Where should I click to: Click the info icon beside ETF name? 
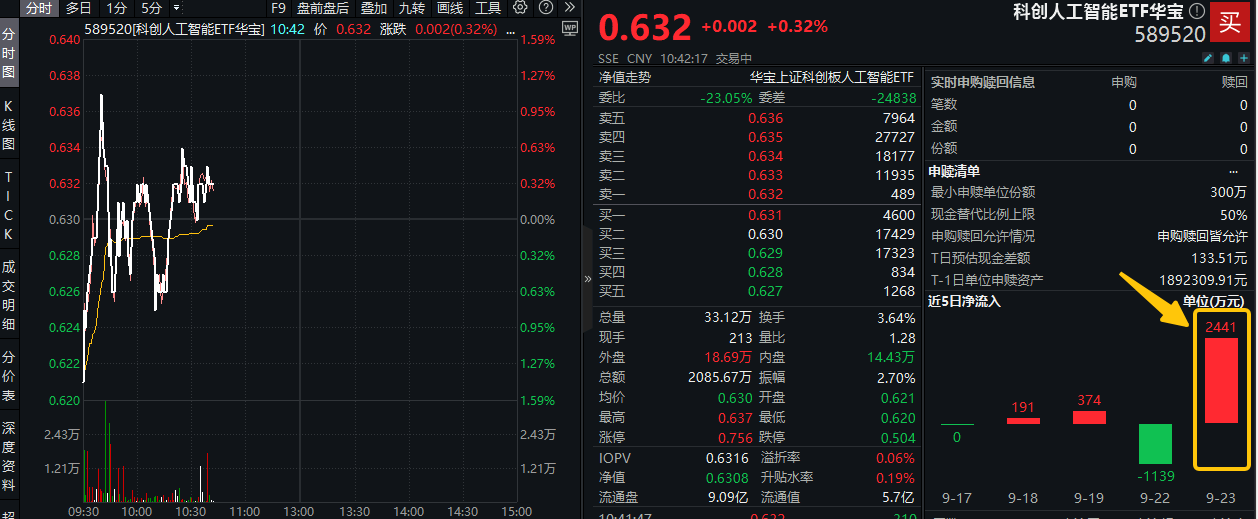(1197, 12)
